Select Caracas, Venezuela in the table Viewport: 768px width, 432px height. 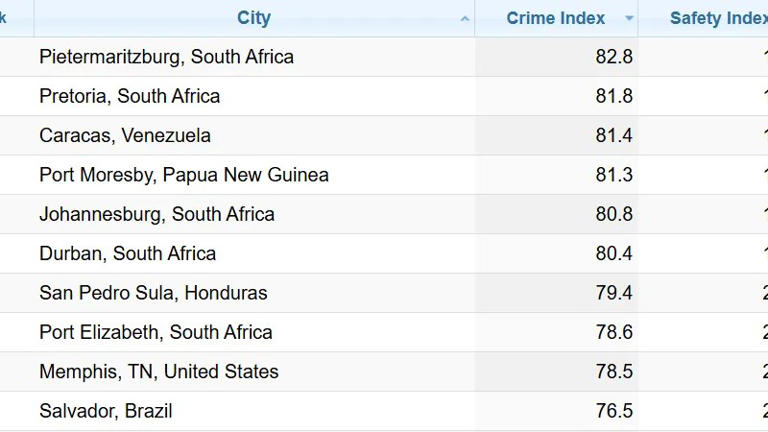[125, 135]
